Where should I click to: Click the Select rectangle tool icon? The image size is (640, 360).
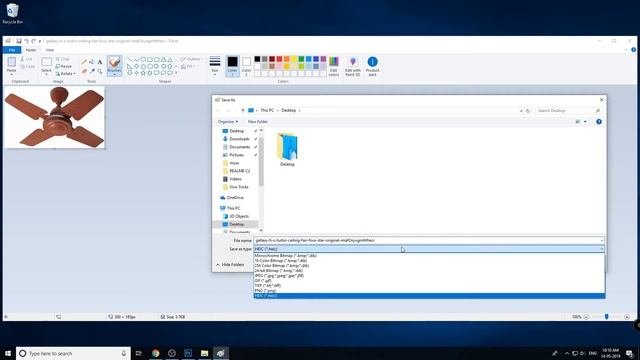tap(47, 62)
